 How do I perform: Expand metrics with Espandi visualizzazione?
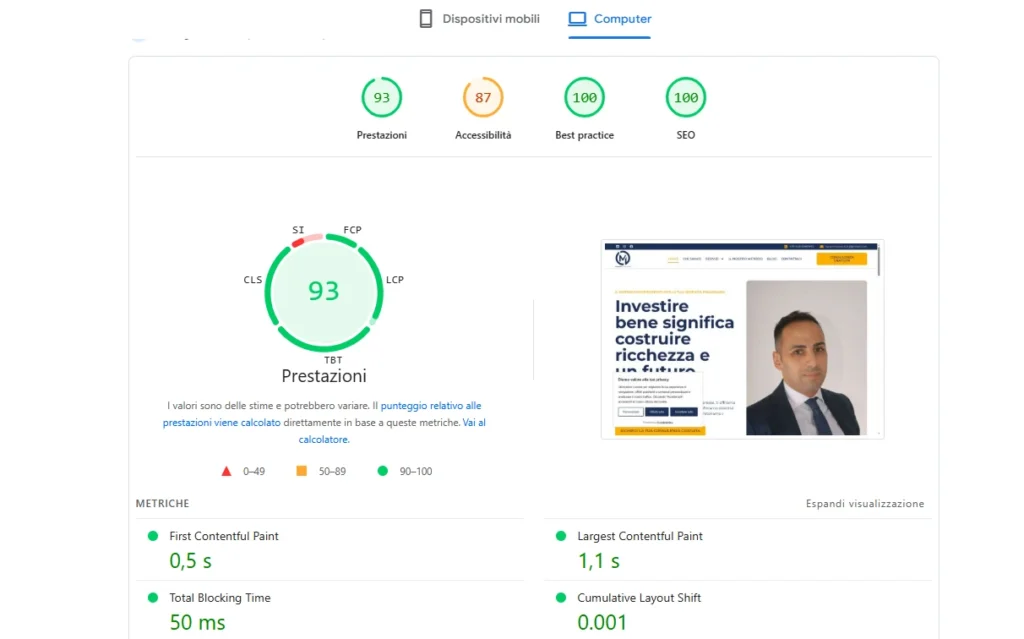pyautogui.click(x=865, y=504)
